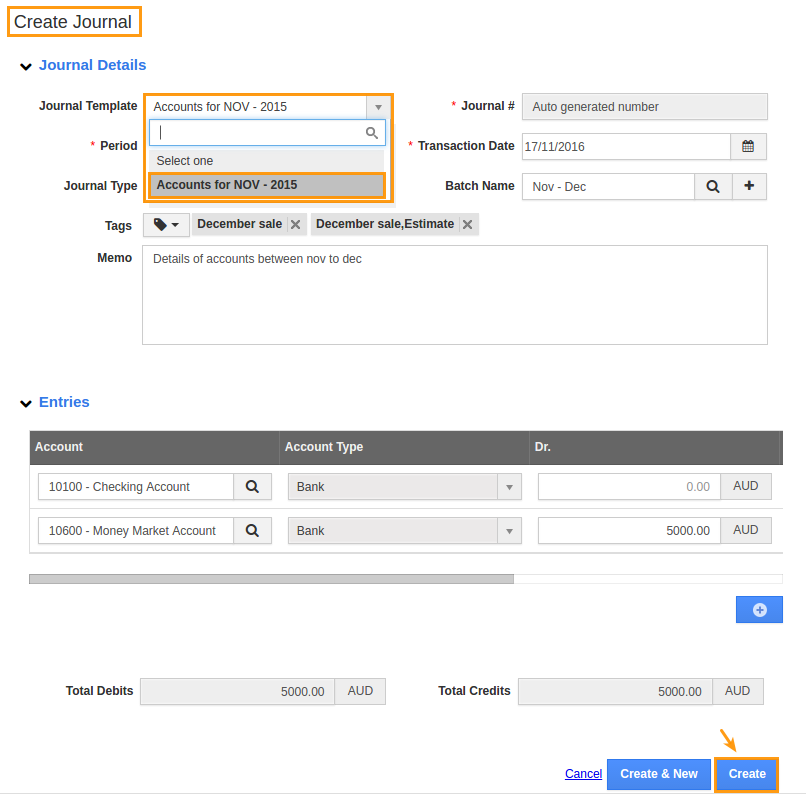The image size is (806, 794).
Task: Open the Tags dropdown icon
Action: pyautogui.click(x=166, y=225)
